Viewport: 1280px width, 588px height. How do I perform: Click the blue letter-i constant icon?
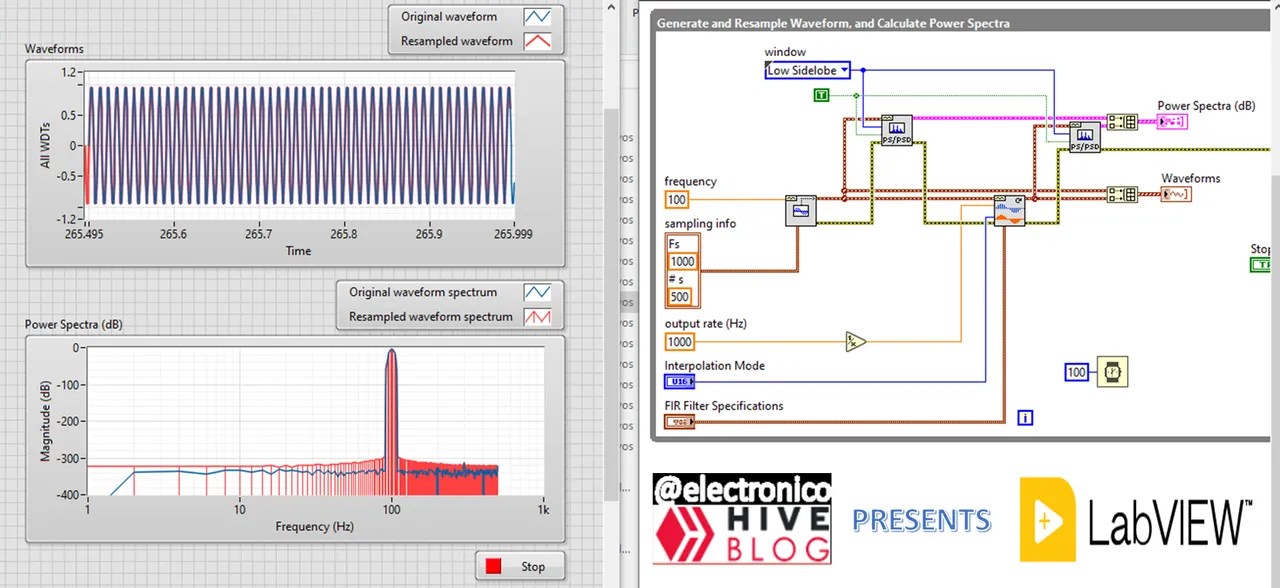(x=1024, y=418)
